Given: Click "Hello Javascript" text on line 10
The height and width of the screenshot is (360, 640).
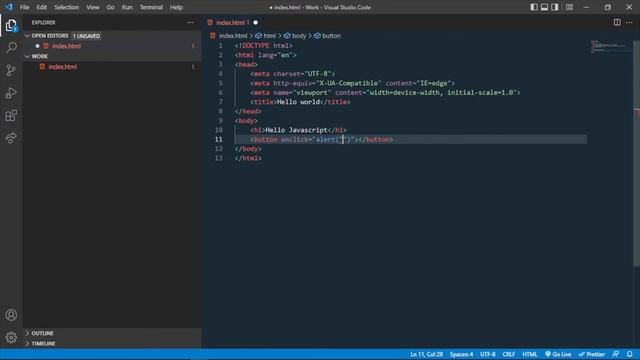Looking at the screenshot, I should (296, 130).
